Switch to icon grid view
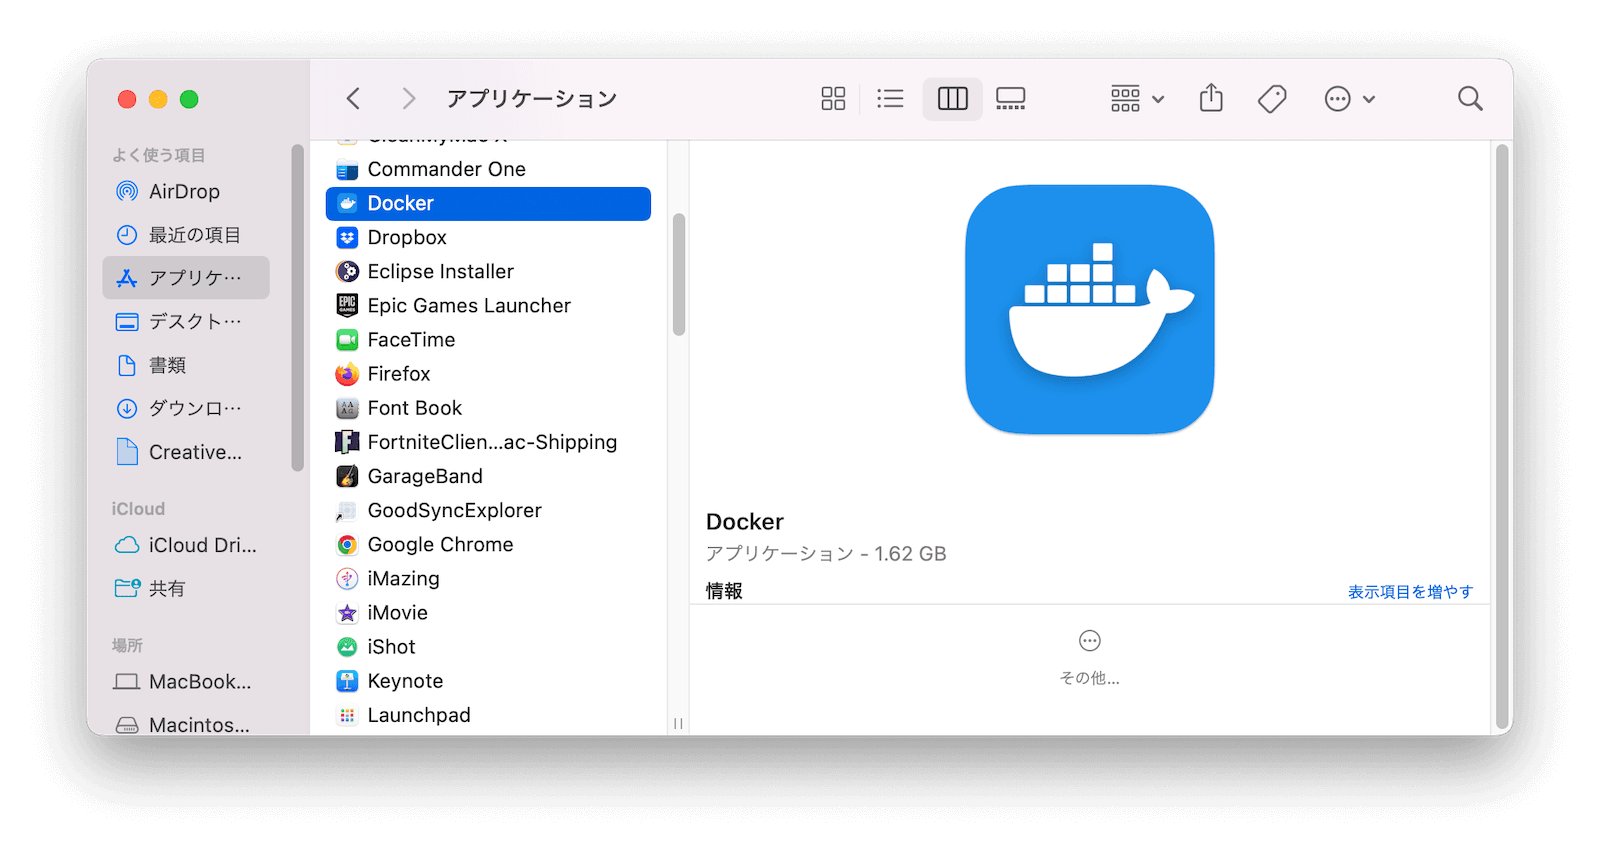 pyautogui.click(x=833, y=98)
